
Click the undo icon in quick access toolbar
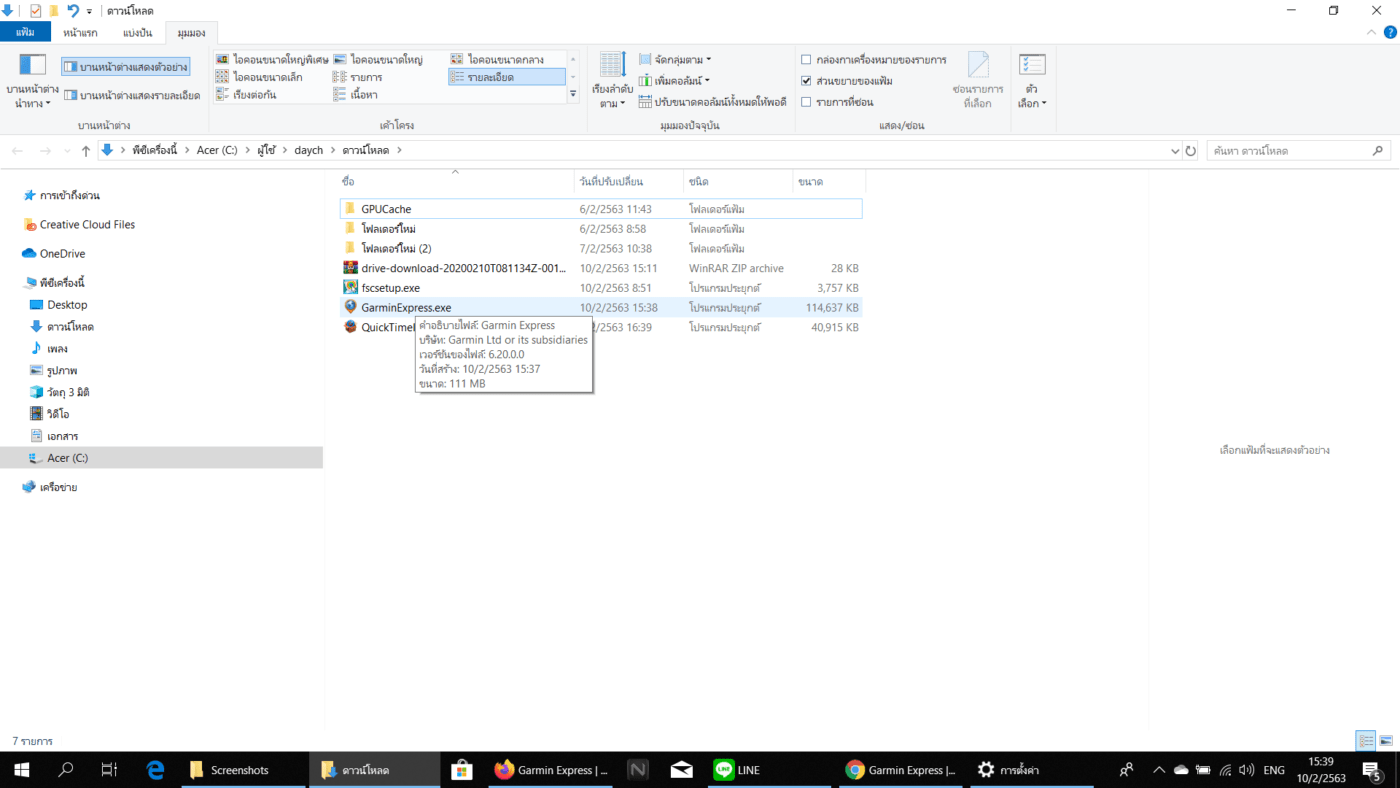pyautogui.click(x=73, y=10)
